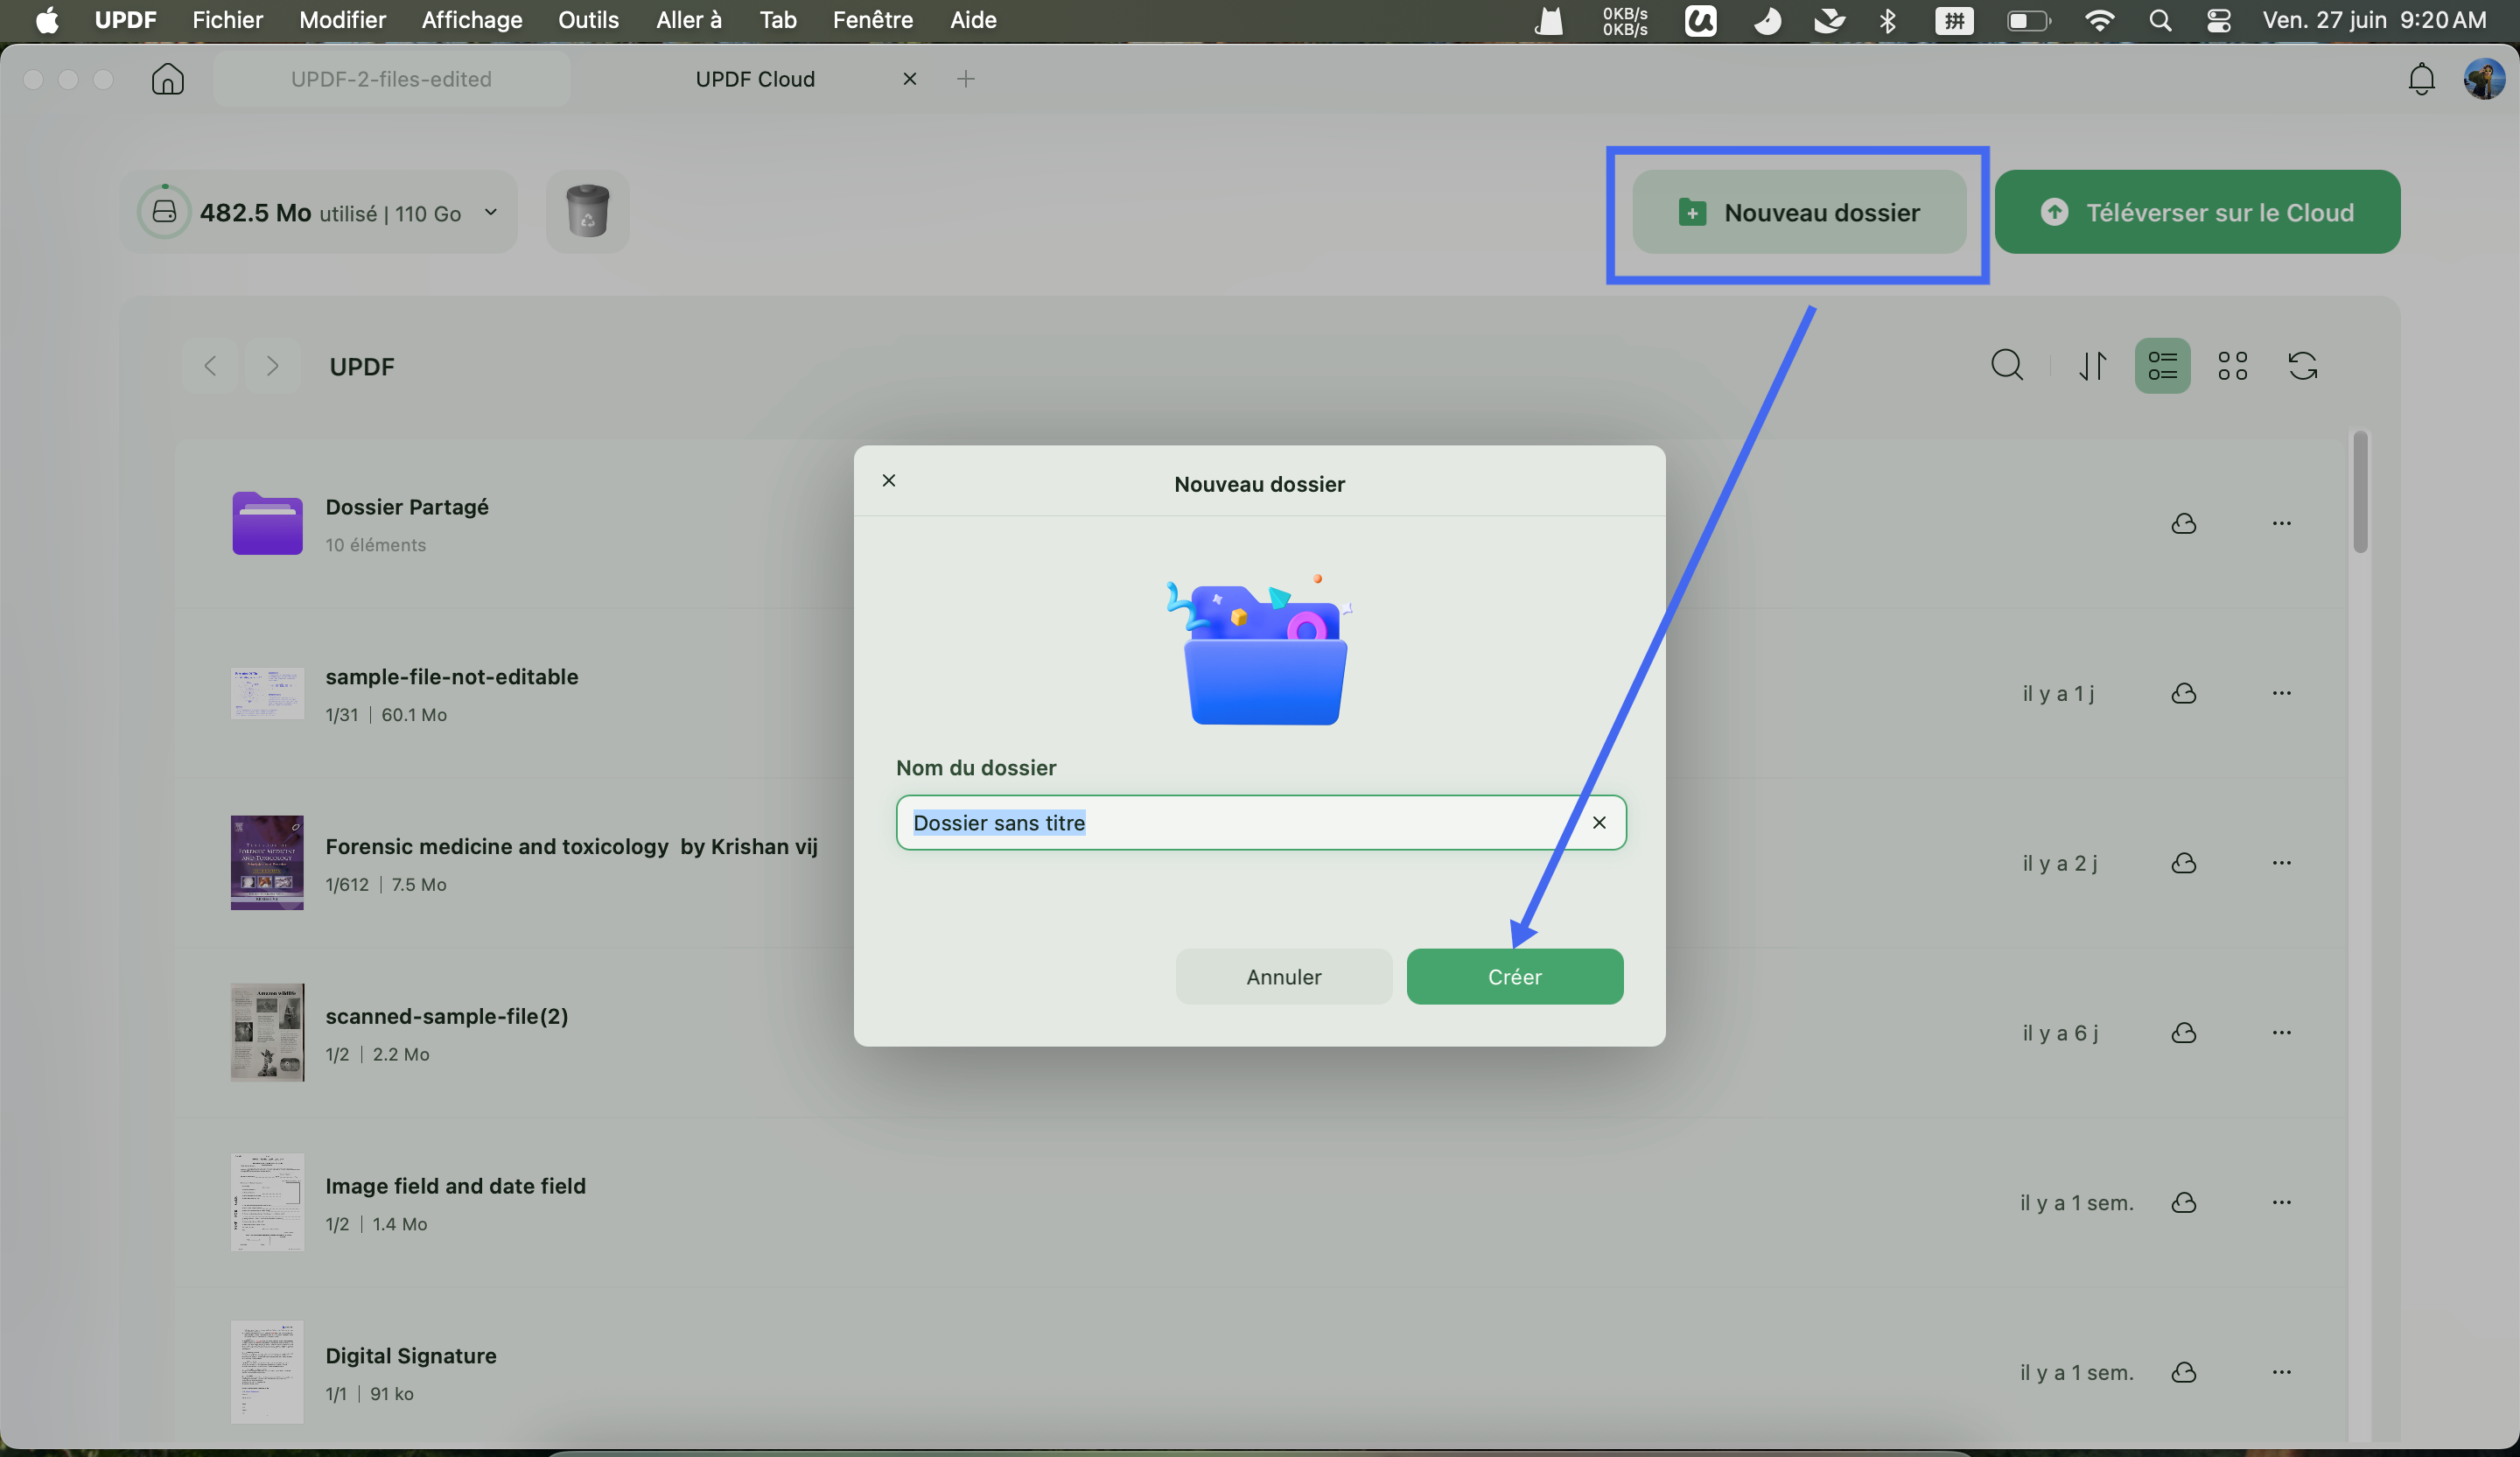The image size is (2520, 1457).
Task: Refresh the cloud file list
Action: [x=2302, y=366]
